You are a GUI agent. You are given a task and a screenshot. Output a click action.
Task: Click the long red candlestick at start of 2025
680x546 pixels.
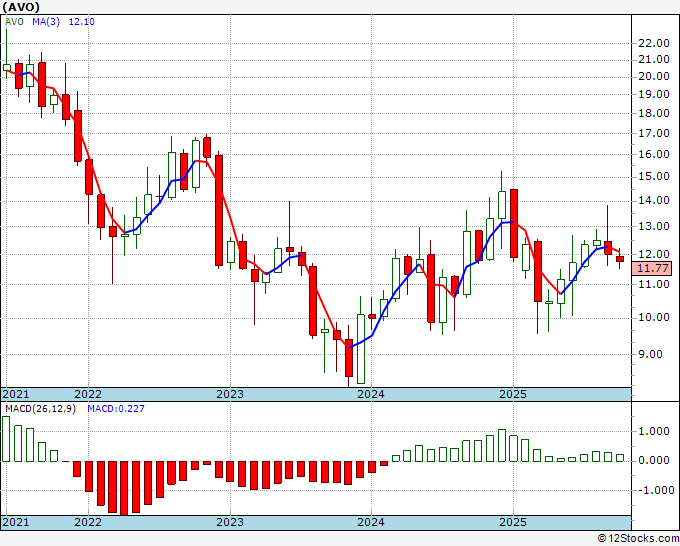pos(514,223)
